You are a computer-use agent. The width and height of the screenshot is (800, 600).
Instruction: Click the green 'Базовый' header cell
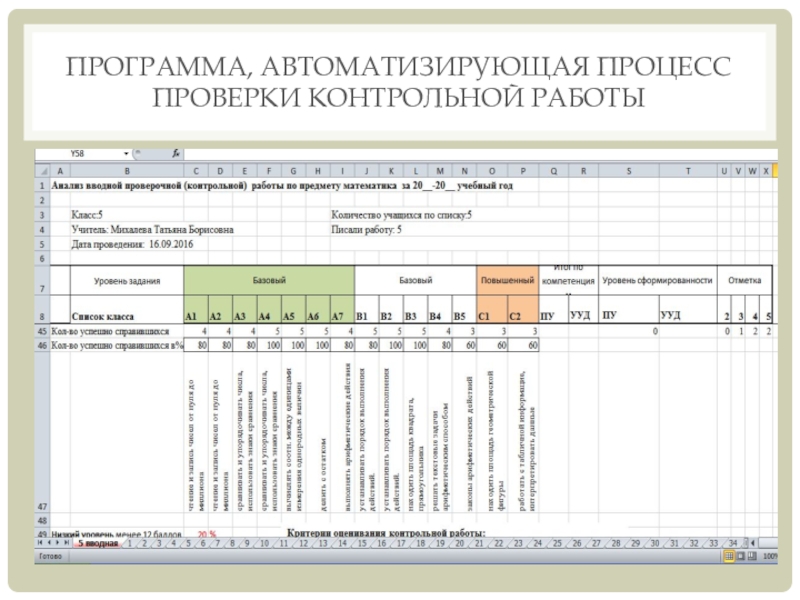point(267,281)
